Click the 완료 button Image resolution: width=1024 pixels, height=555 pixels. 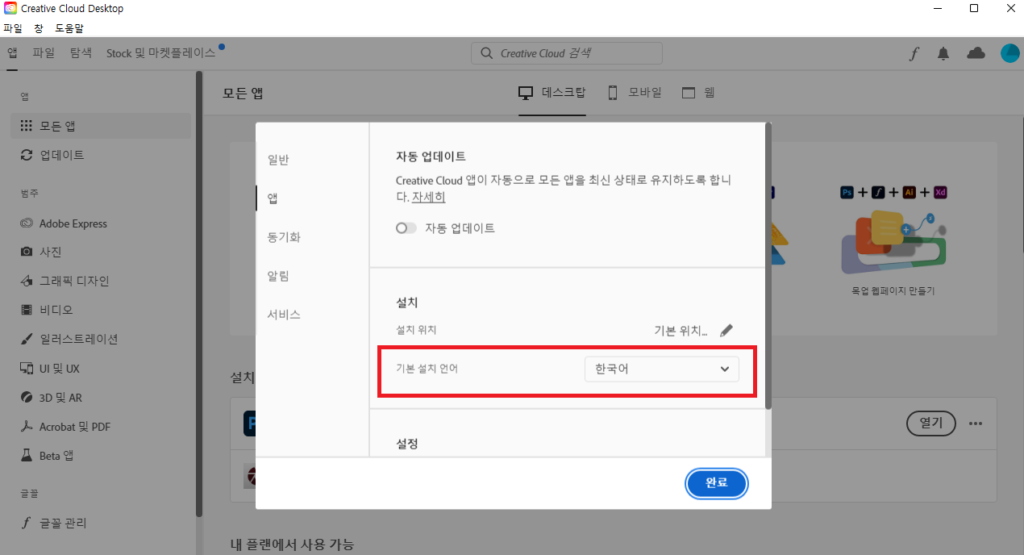pyautogui.click(x=716, y=483)
